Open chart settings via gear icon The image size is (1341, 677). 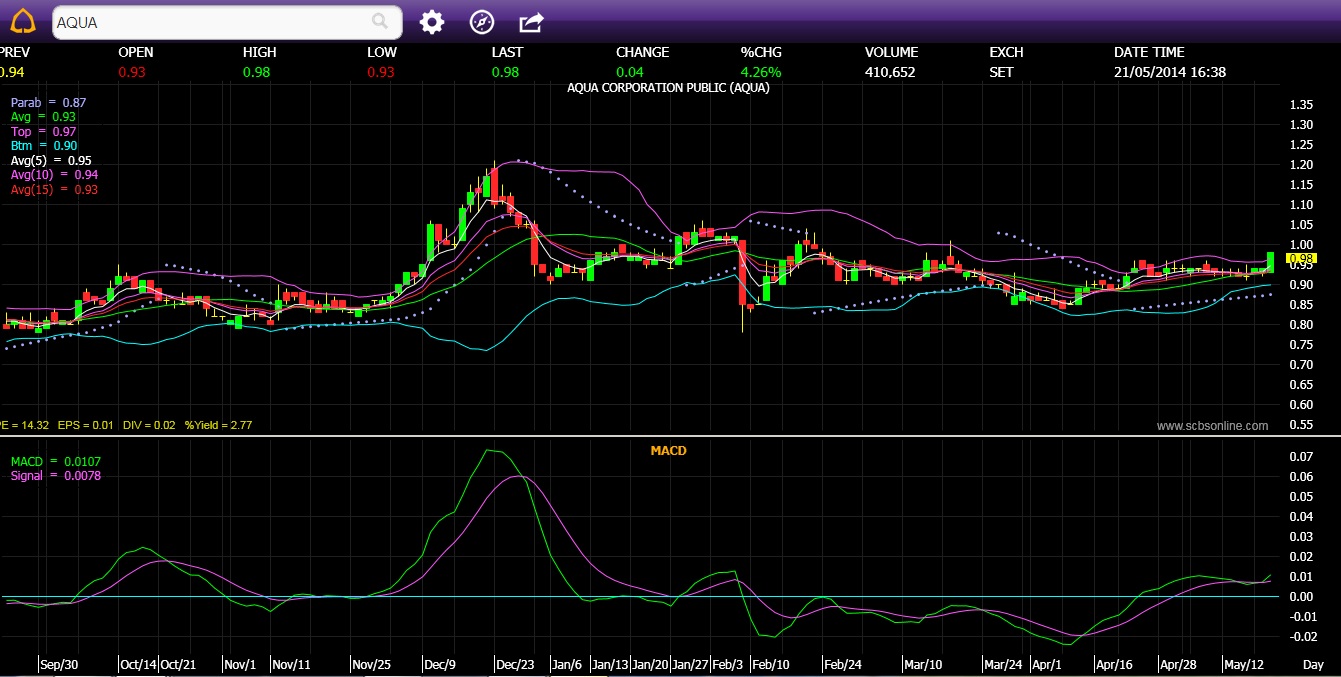pos(431,22)
